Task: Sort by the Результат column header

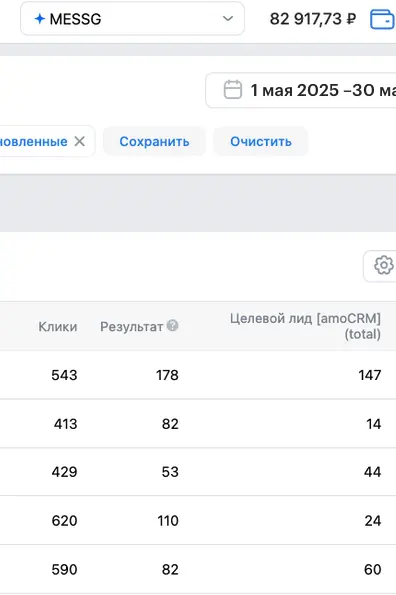Action: (x=132, y=326)
